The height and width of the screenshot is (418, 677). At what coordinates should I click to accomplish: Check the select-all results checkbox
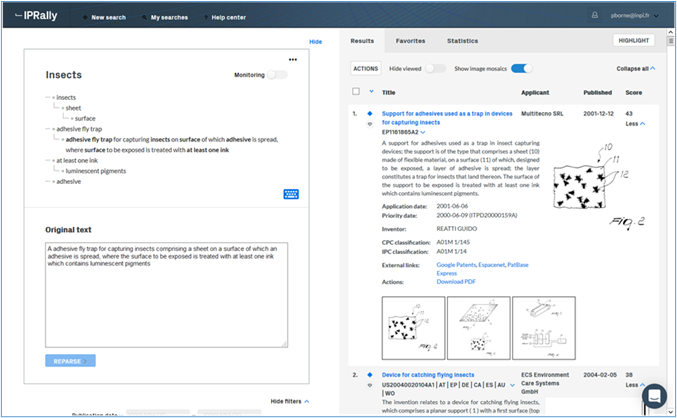(x=357, y=92)
